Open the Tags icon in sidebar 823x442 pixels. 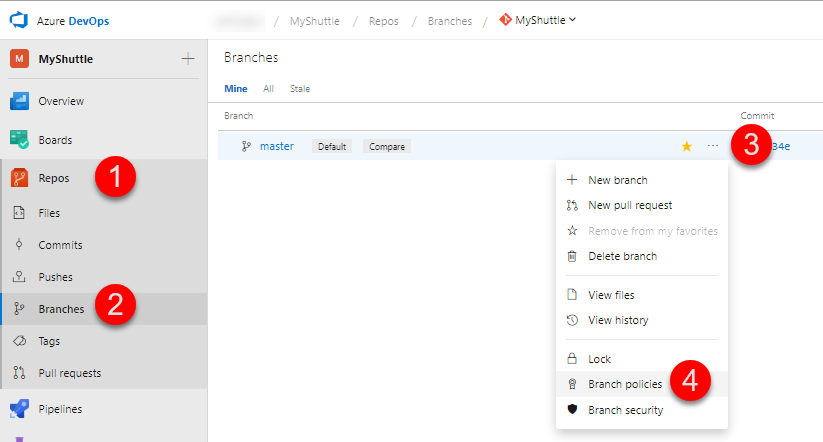pyautogui.click(x=19, y=341)
